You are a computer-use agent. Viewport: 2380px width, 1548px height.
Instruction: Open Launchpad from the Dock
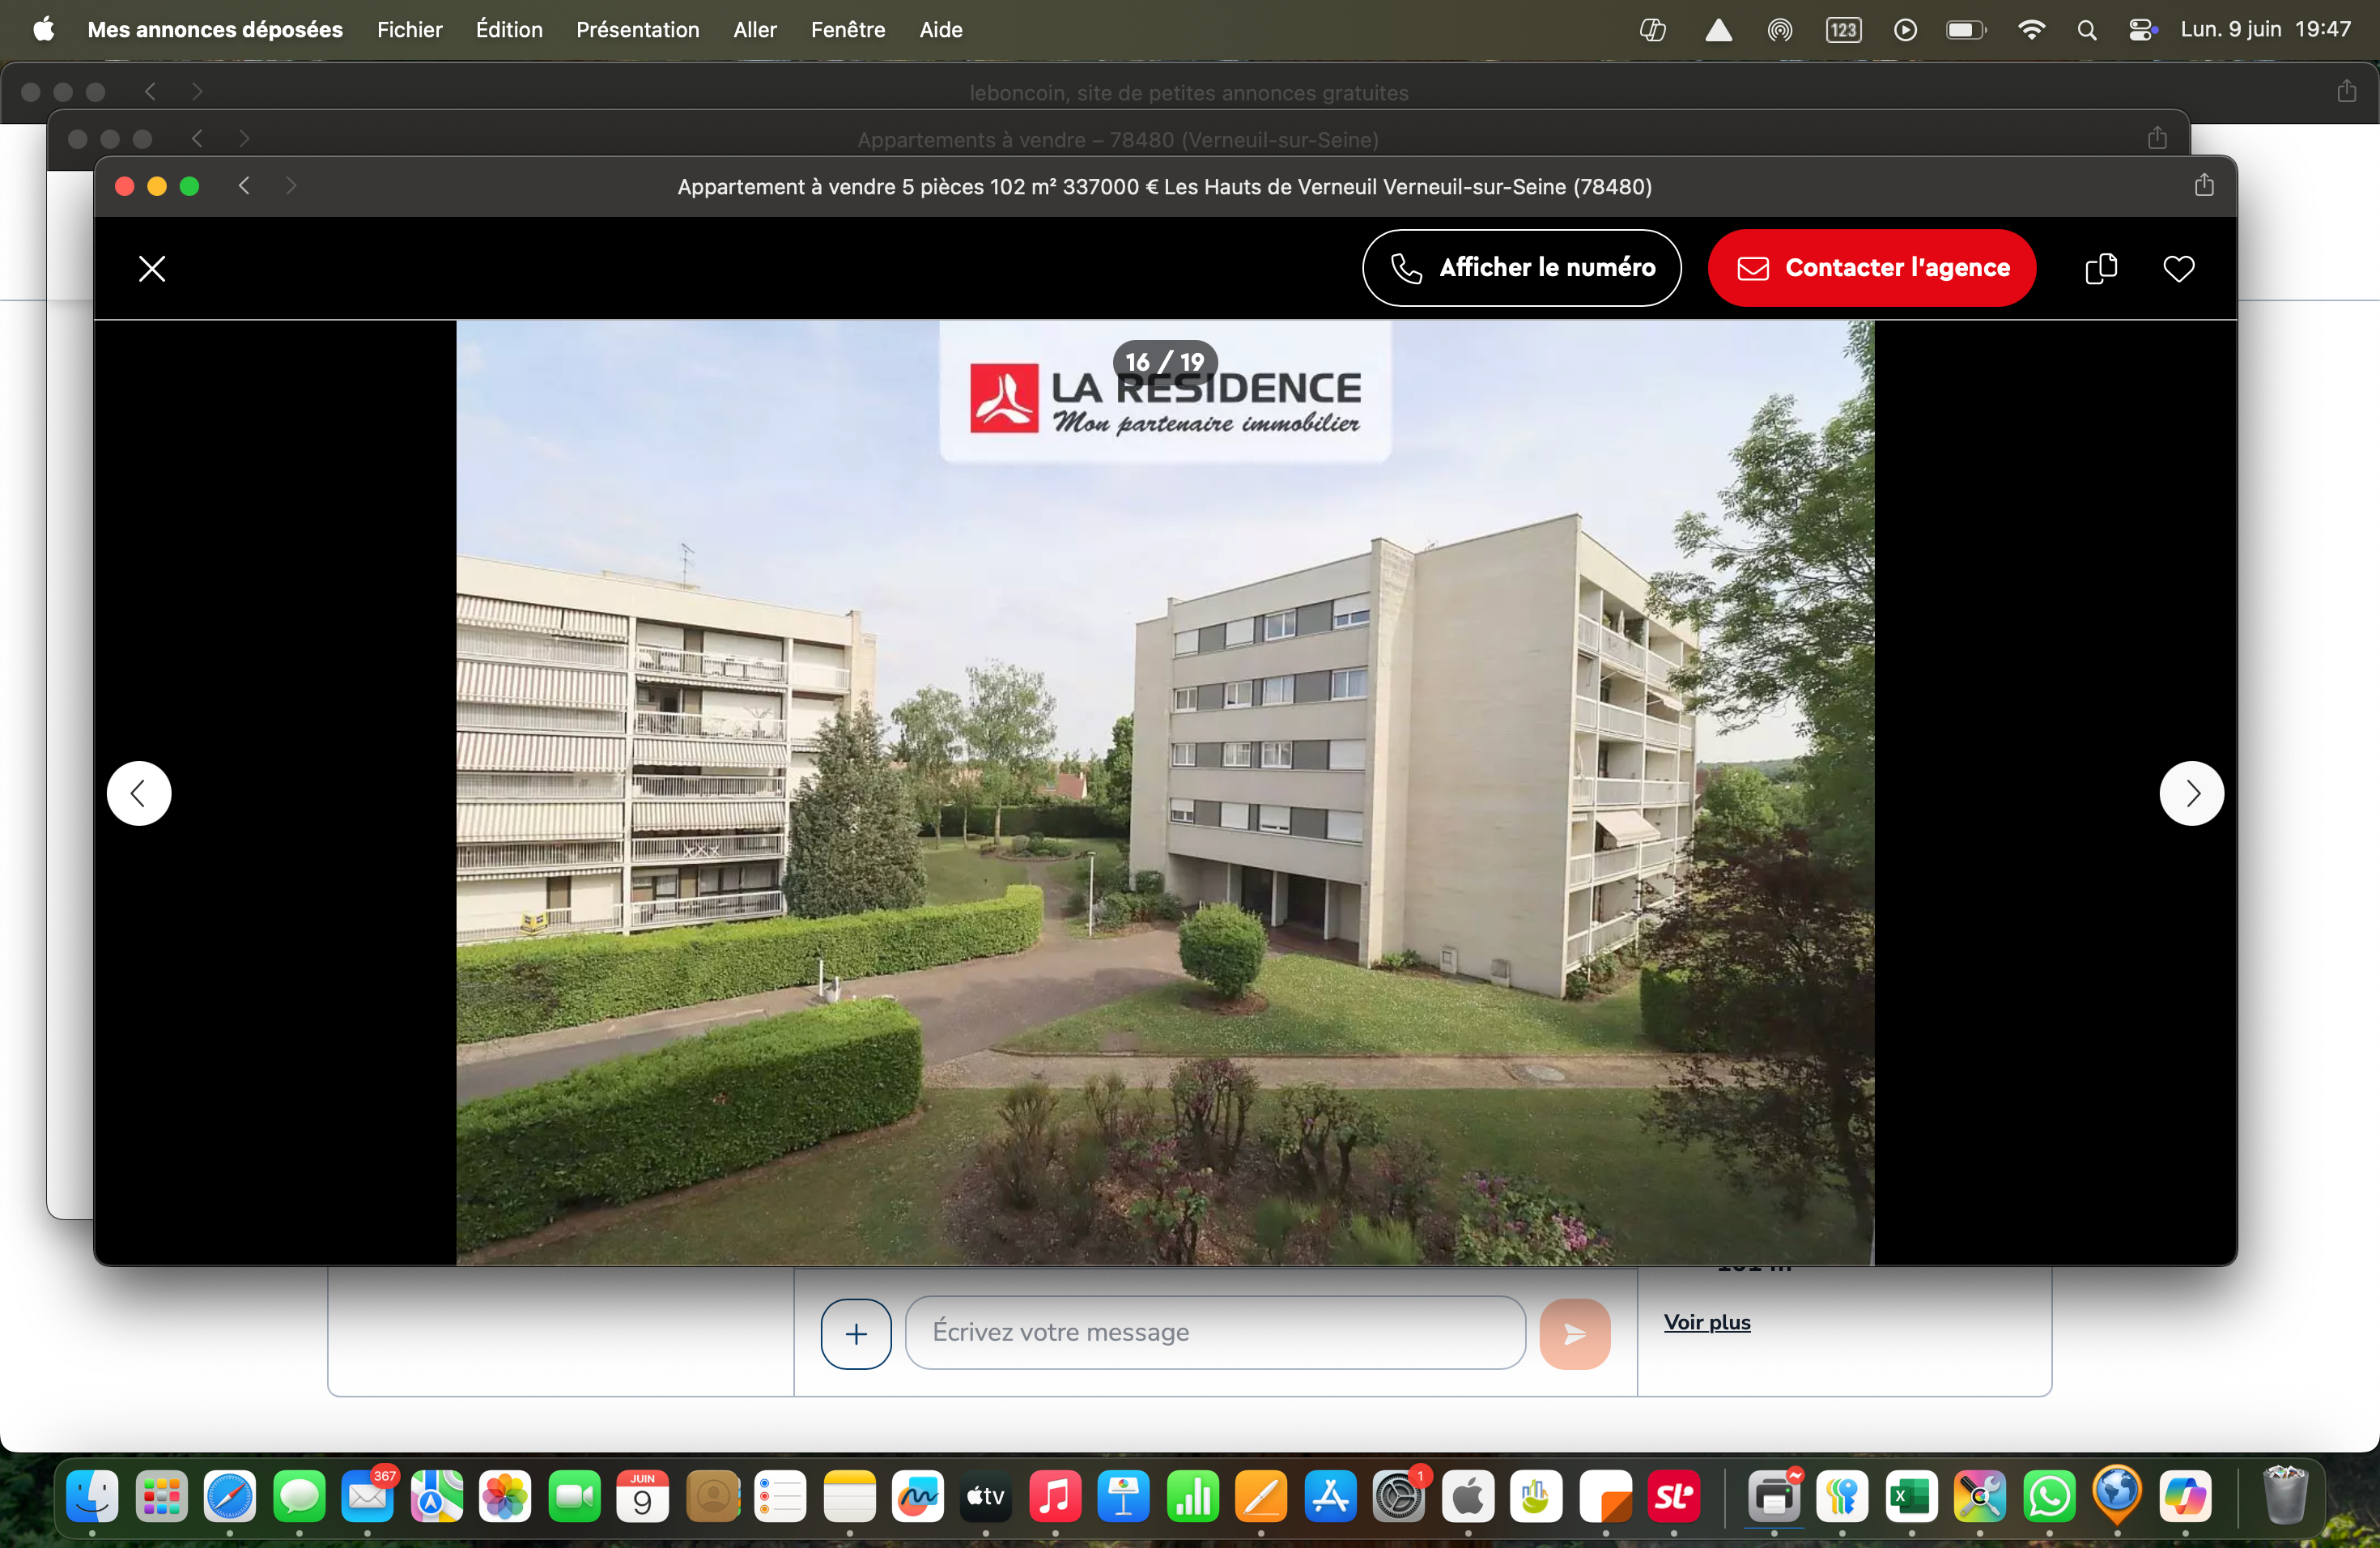[161, 1496]
